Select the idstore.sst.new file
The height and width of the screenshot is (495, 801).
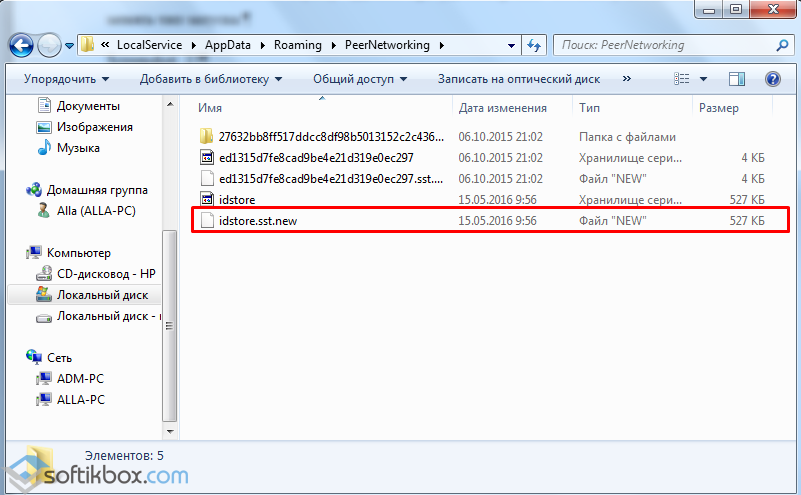point(257,220)
